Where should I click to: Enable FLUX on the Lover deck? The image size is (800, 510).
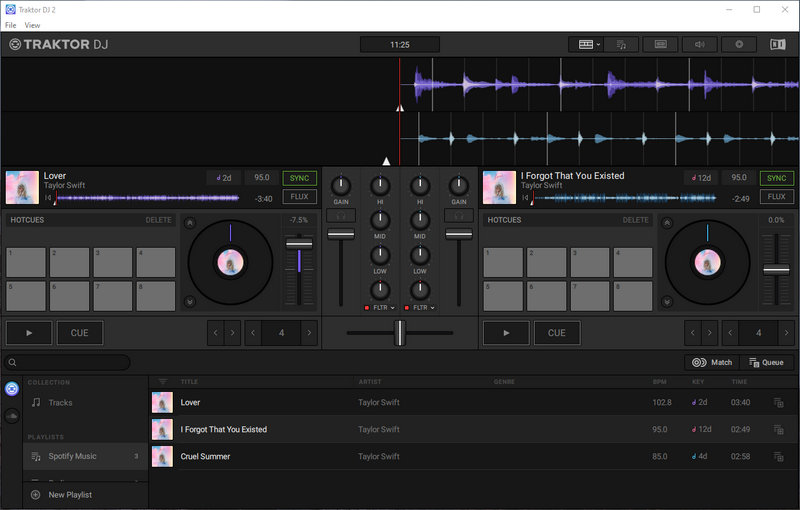point(299,196)
